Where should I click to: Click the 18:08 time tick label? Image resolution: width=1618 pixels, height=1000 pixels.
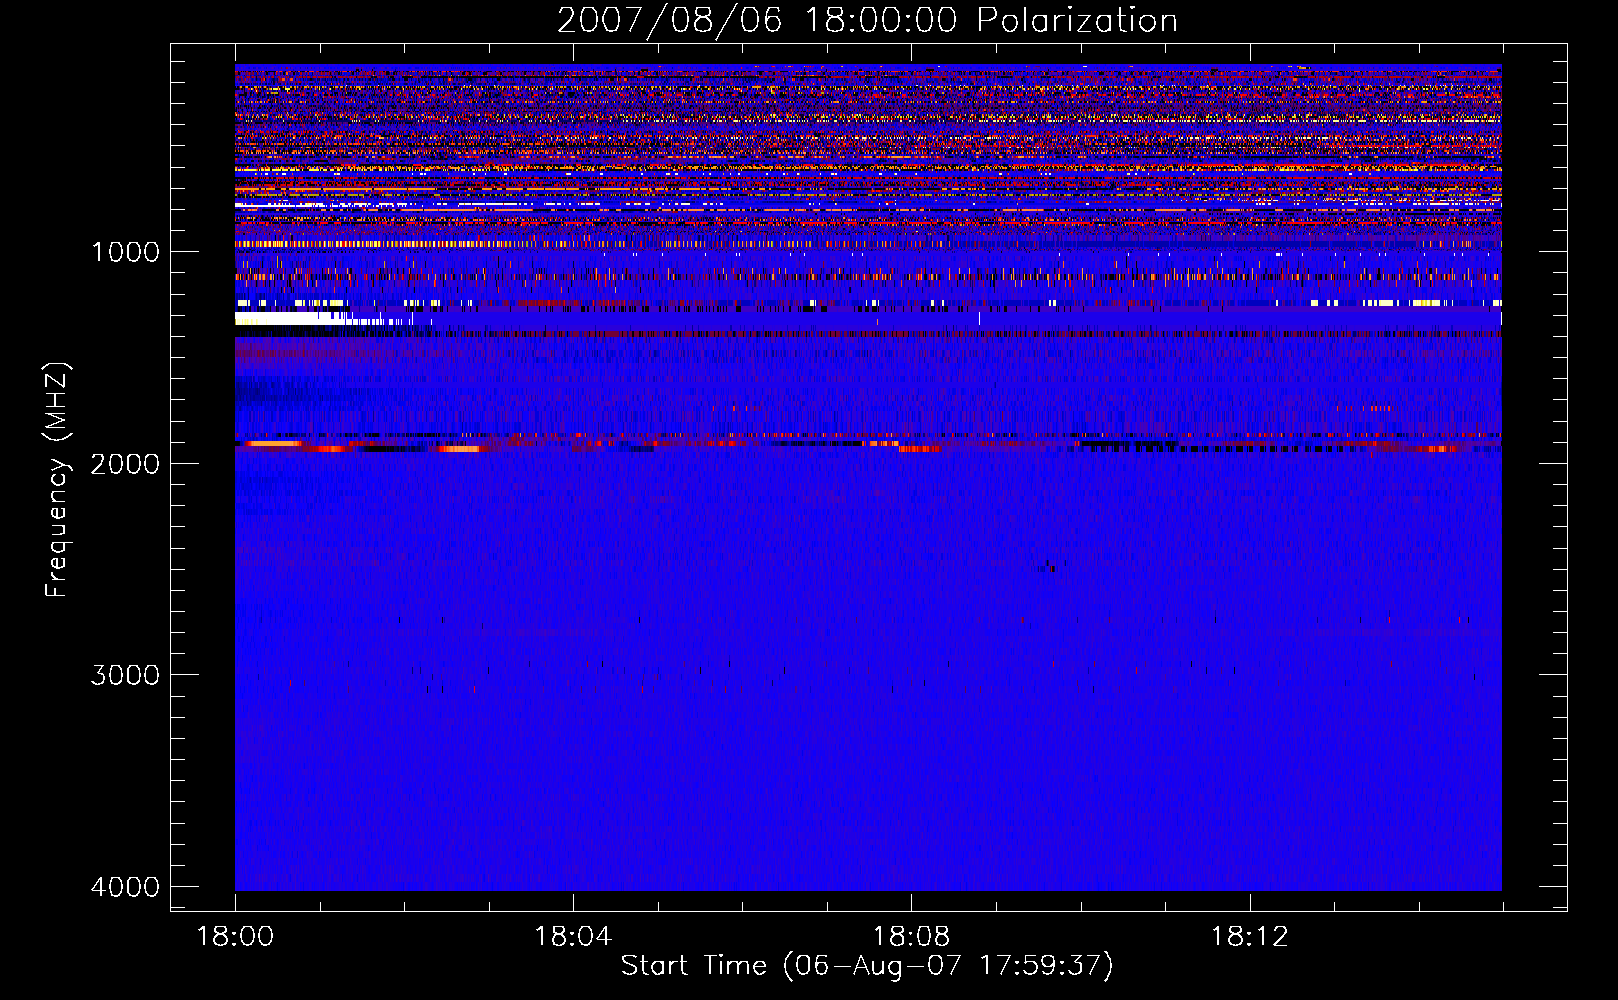pyautogui.click(x=911, y=937)
